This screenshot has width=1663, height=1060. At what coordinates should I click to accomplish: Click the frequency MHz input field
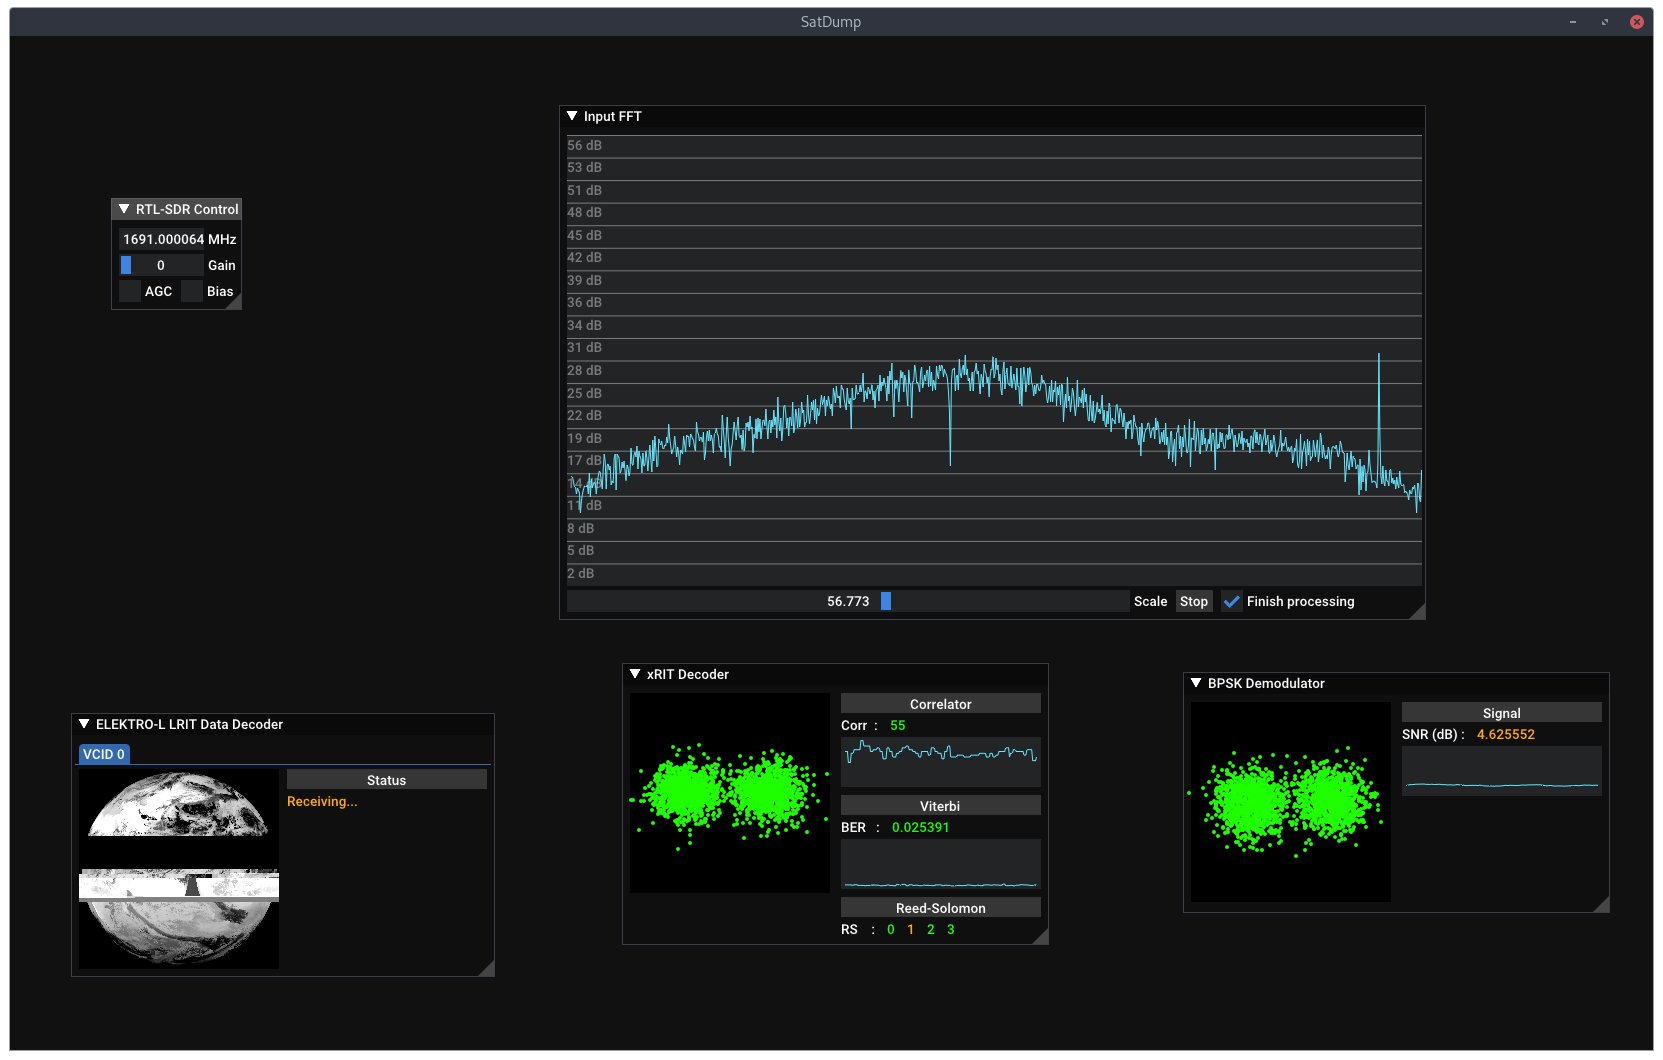[162, 239]
